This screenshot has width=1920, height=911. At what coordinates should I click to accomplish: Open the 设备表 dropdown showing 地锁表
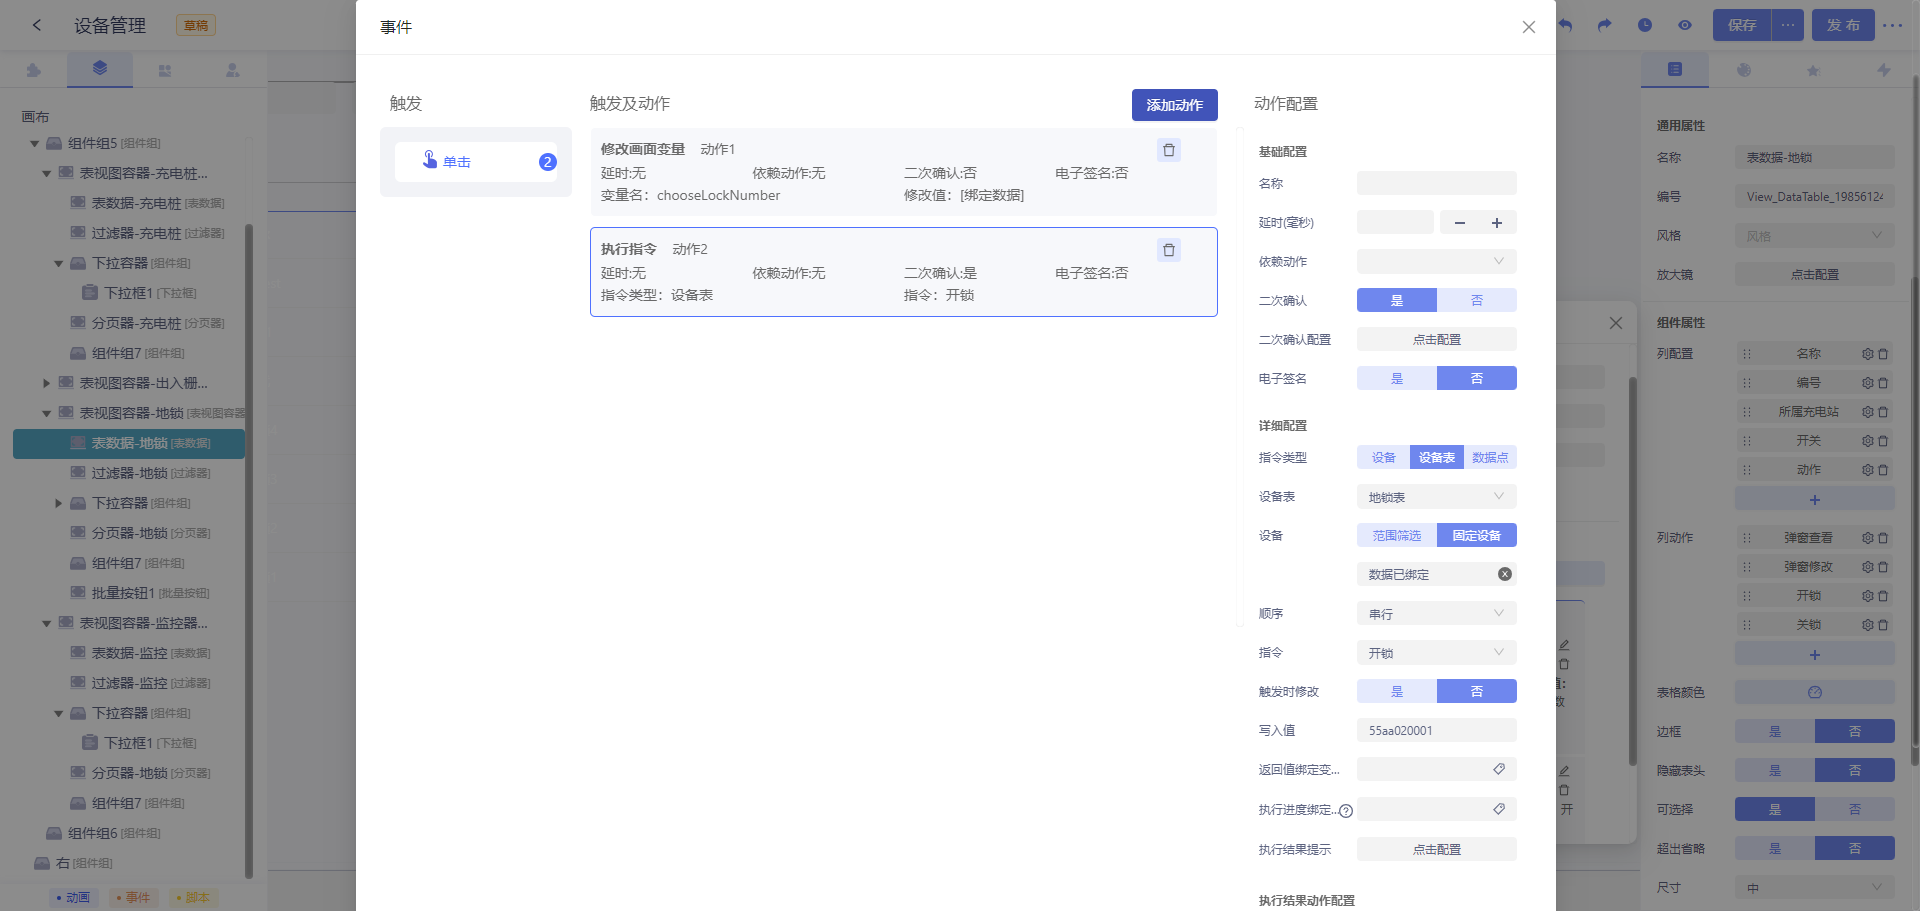(x=1437, y=496)
